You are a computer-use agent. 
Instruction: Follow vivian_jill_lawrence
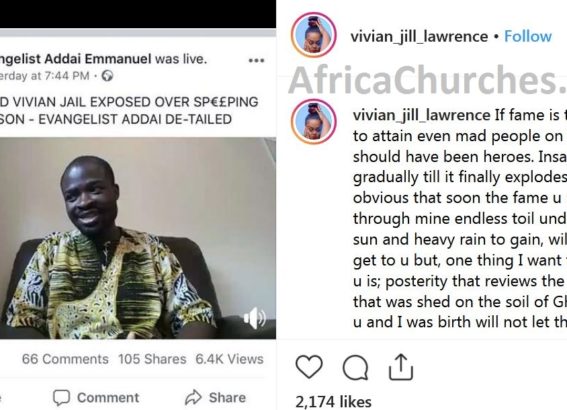(528, 36)
